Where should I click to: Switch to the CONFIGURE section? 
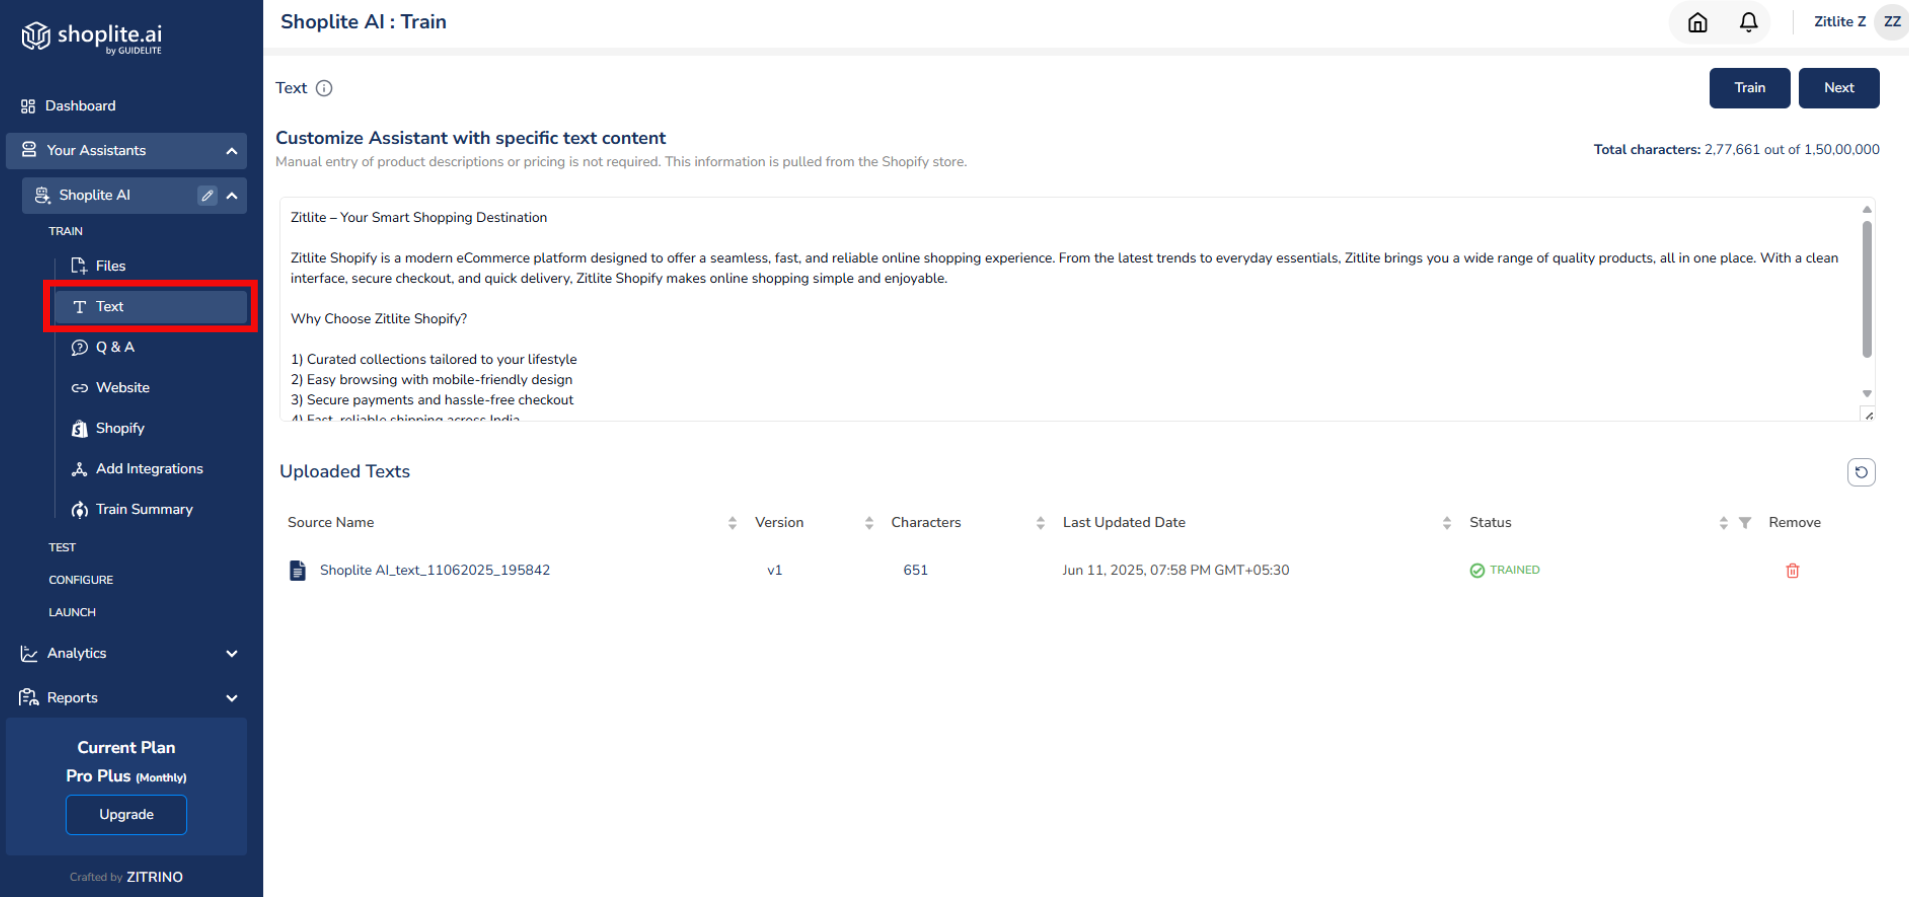(81, 580)
